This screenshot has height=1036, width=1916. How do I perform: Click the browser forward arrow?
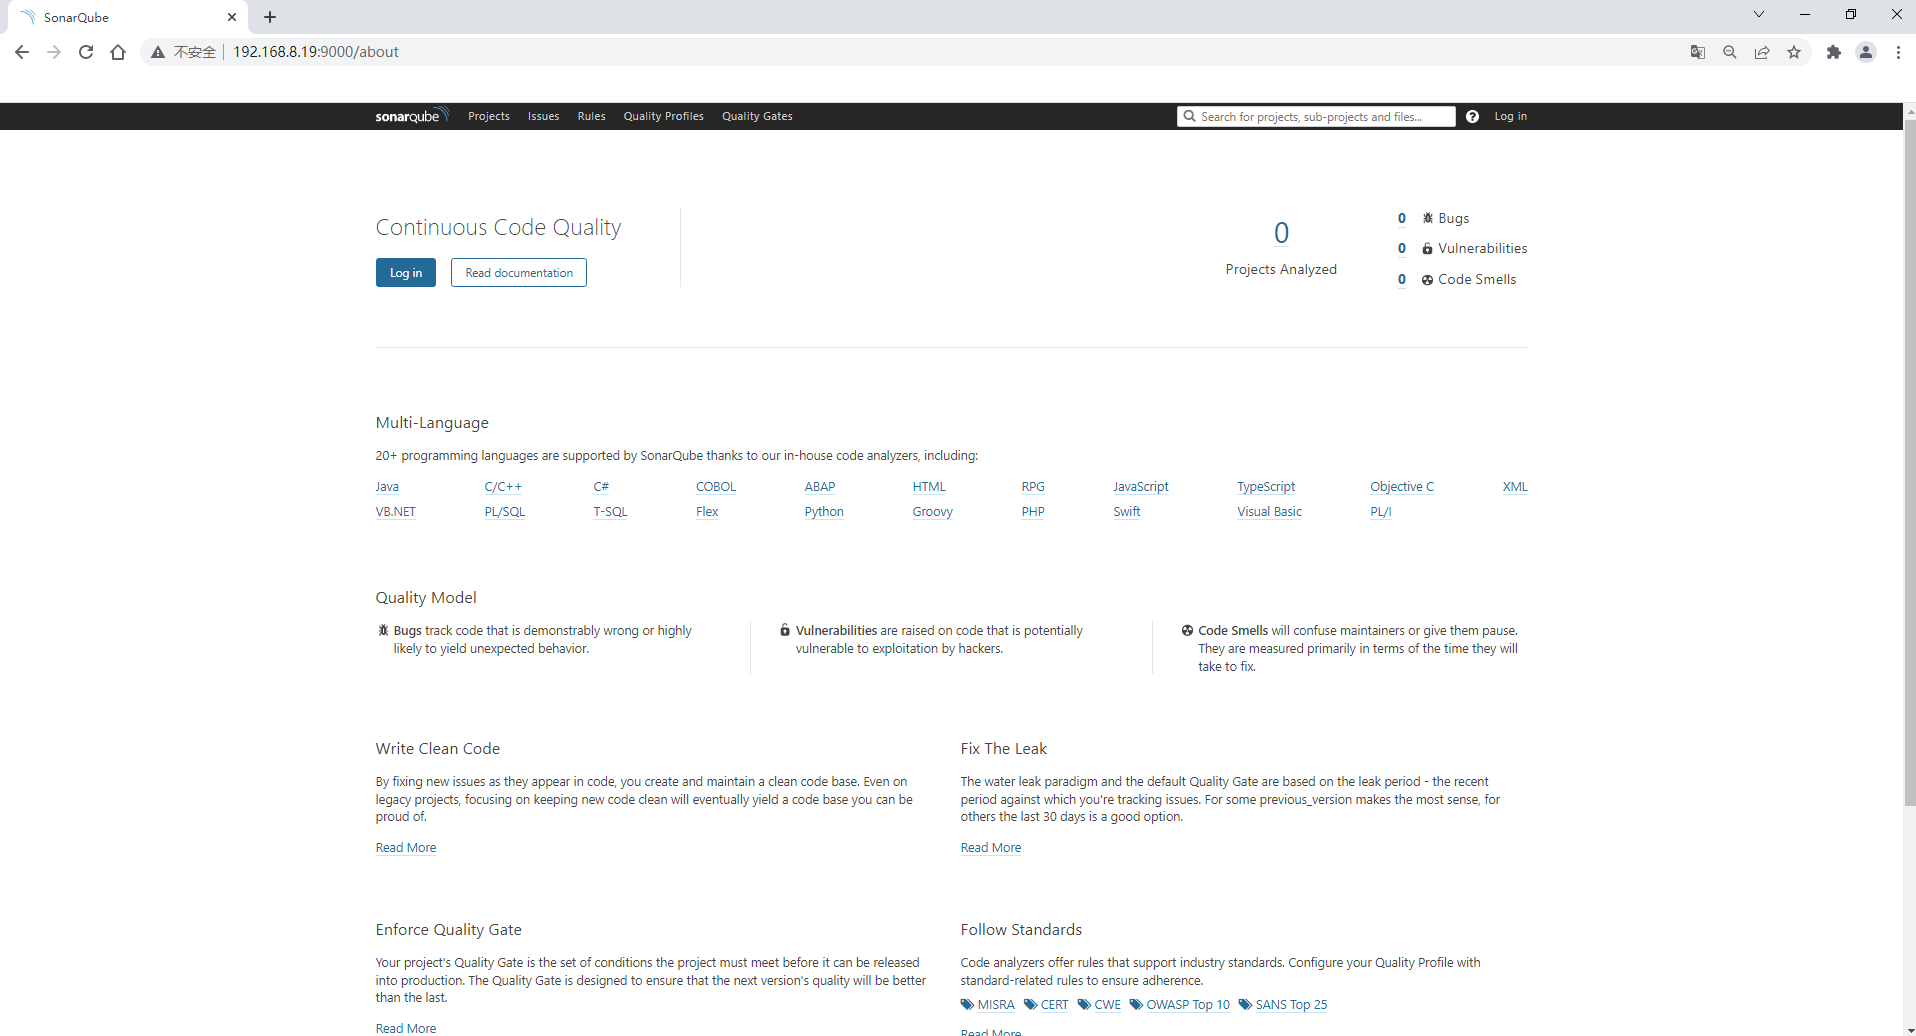(54, 52)
